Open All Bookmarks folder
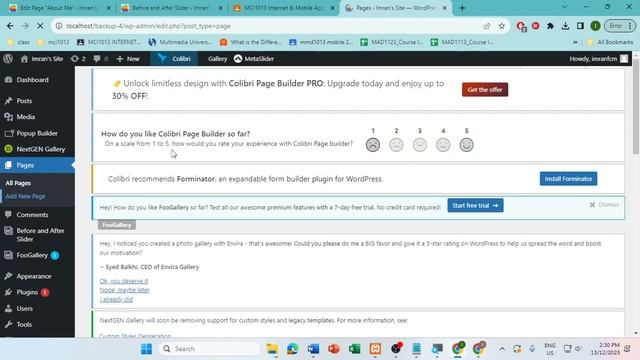This screenshot has width=640, height=360. 610,42
